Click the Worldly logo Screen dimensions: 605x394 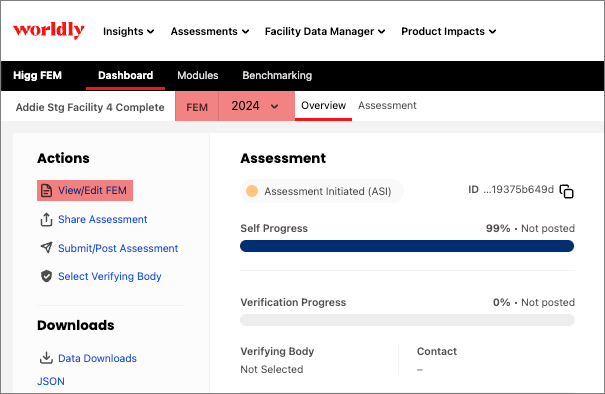coord(49,30)
